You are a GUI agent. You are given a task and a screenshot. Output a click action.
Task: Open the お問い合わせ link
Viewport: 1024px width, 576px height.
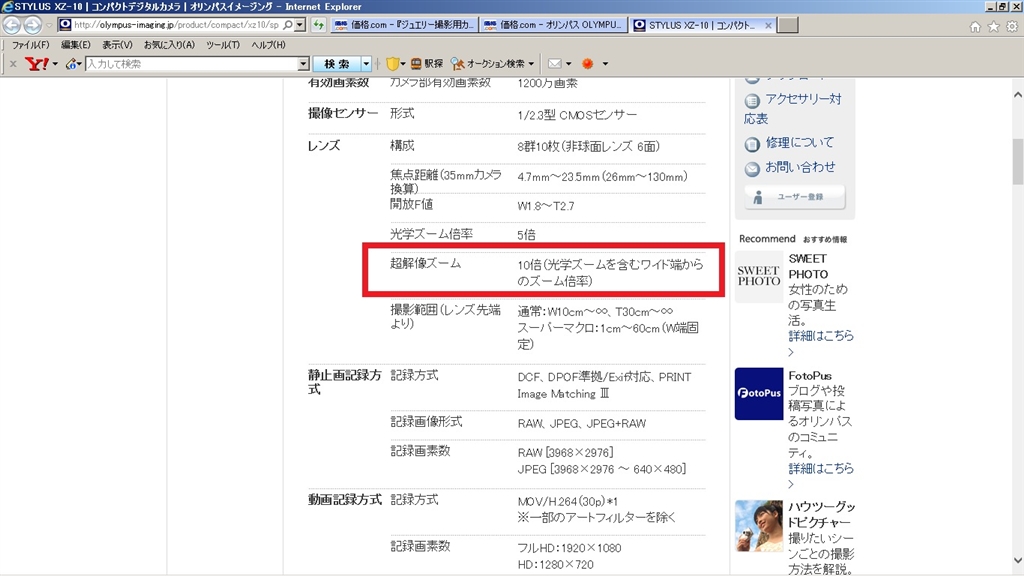pos(800,167)
